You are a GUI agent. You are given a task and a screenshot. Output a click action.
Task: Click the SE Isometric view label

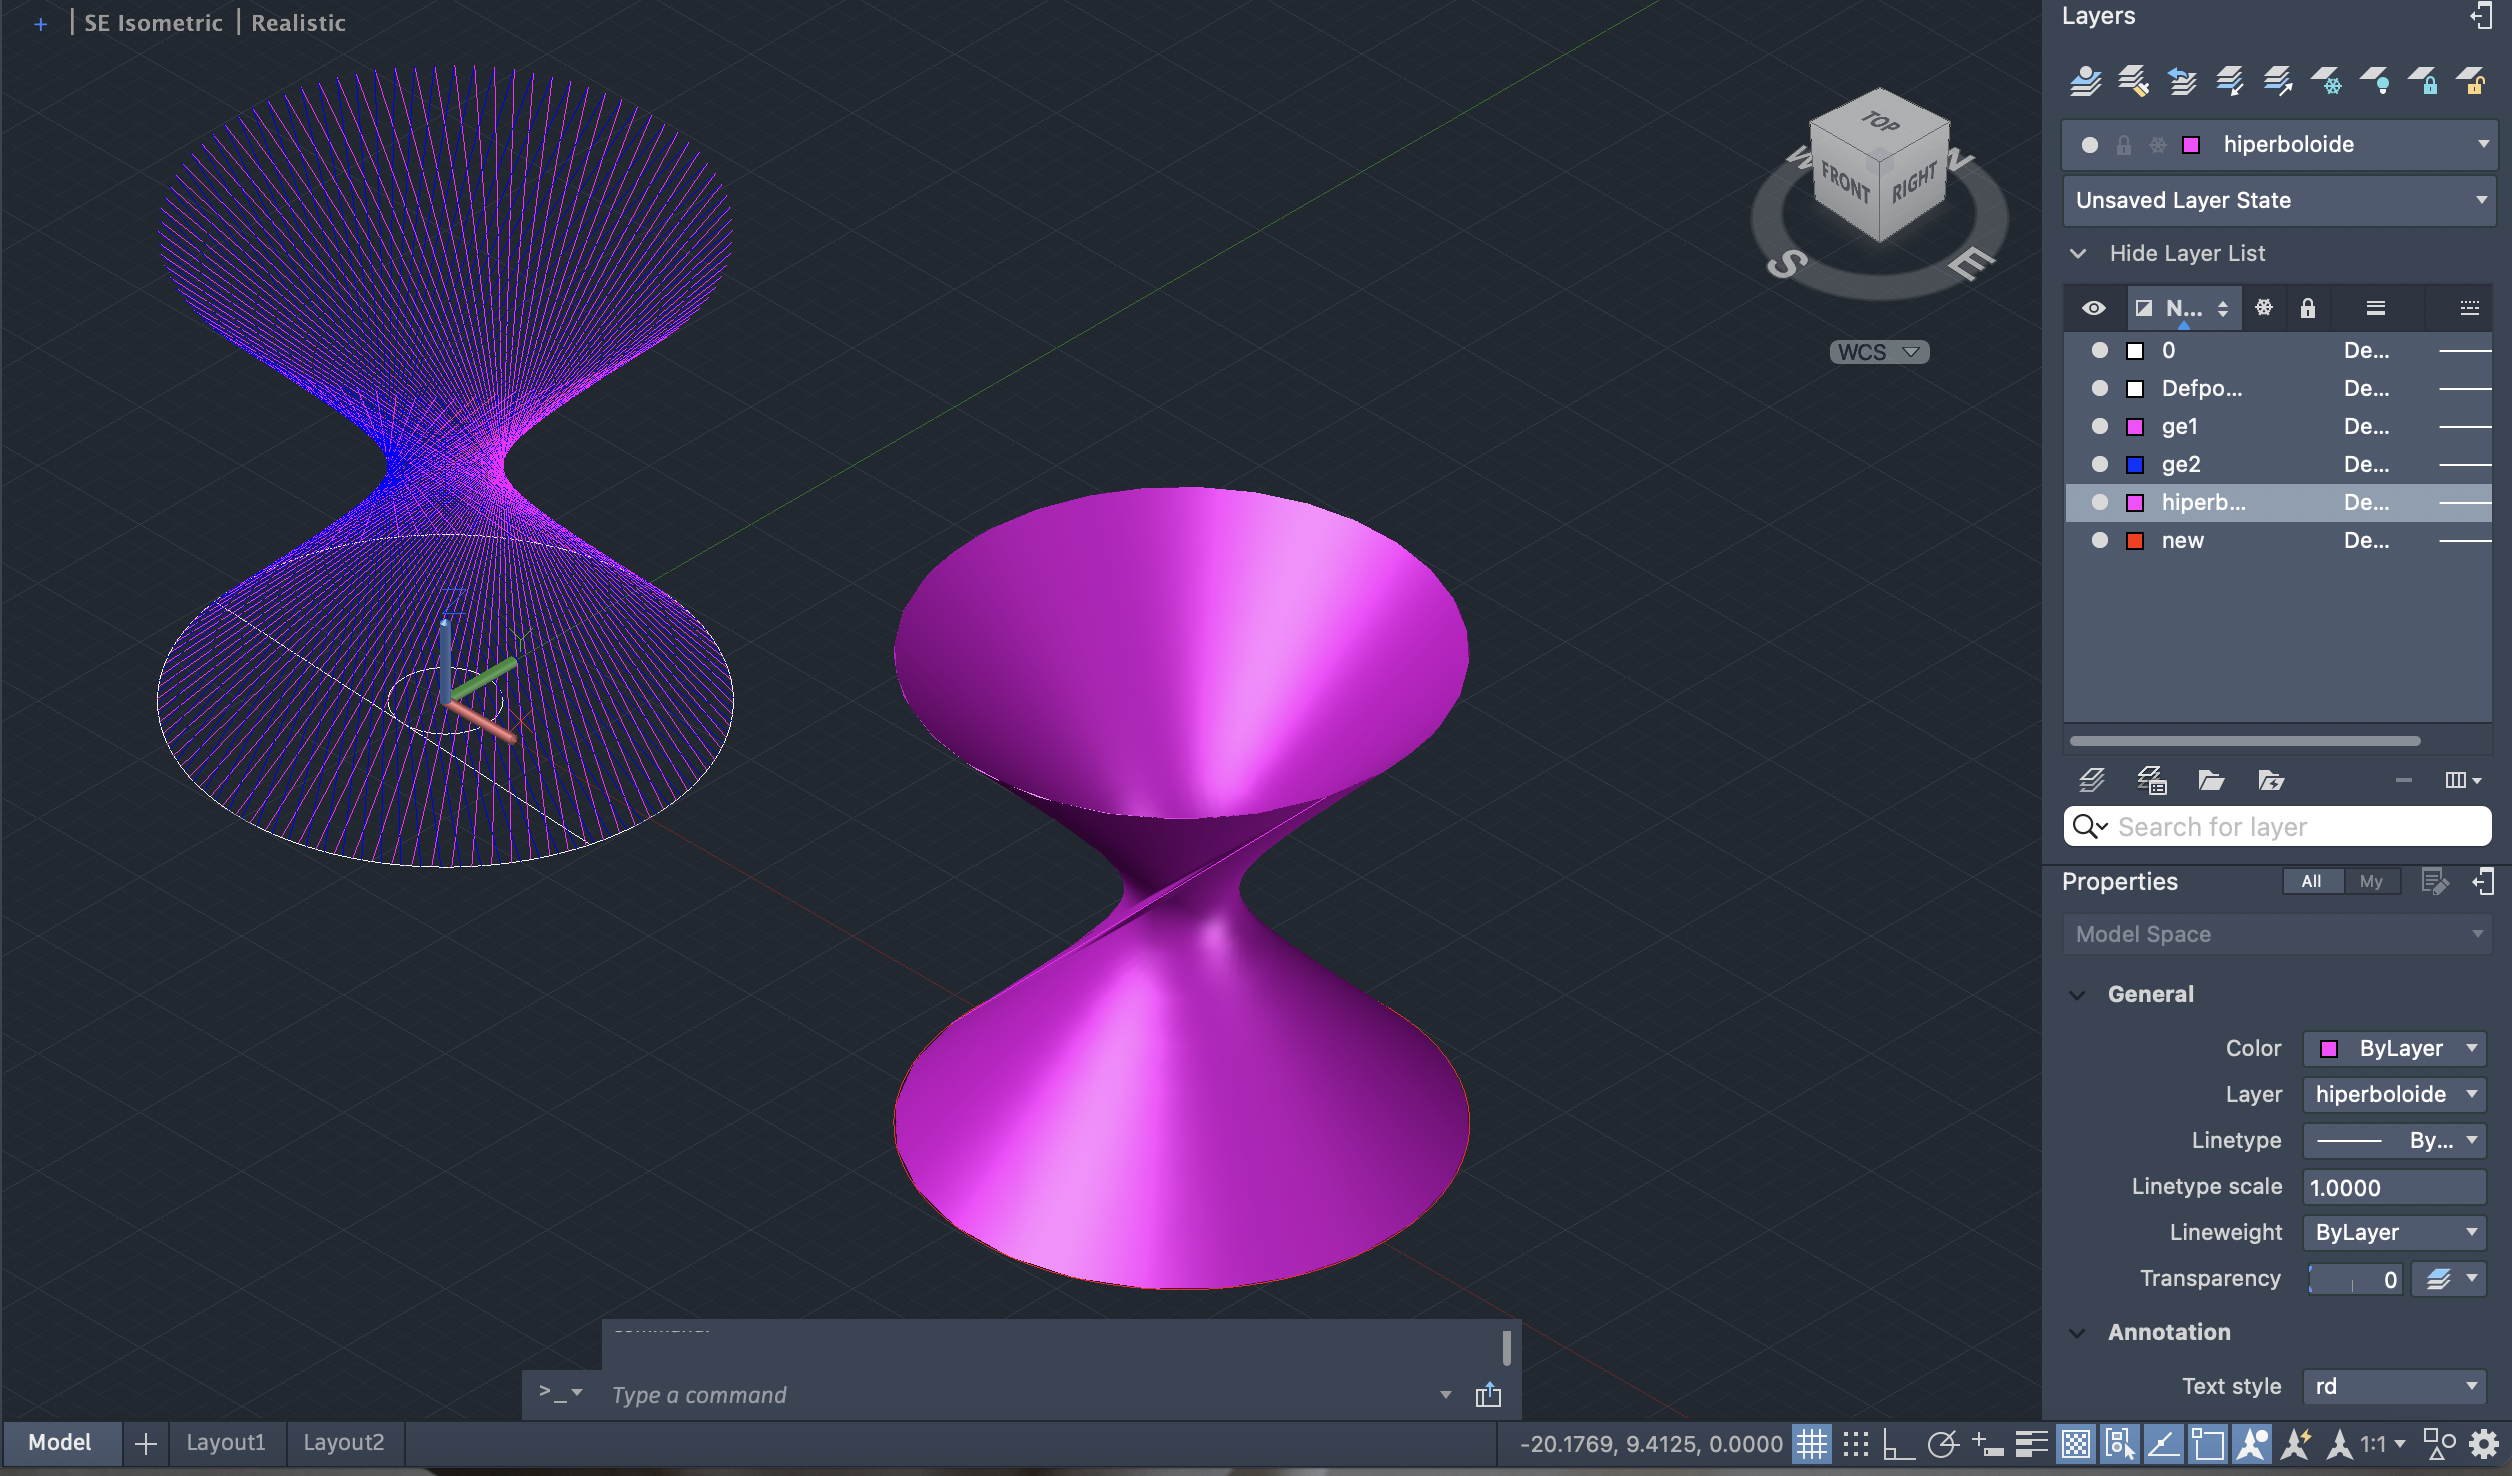tap(153, 22)
